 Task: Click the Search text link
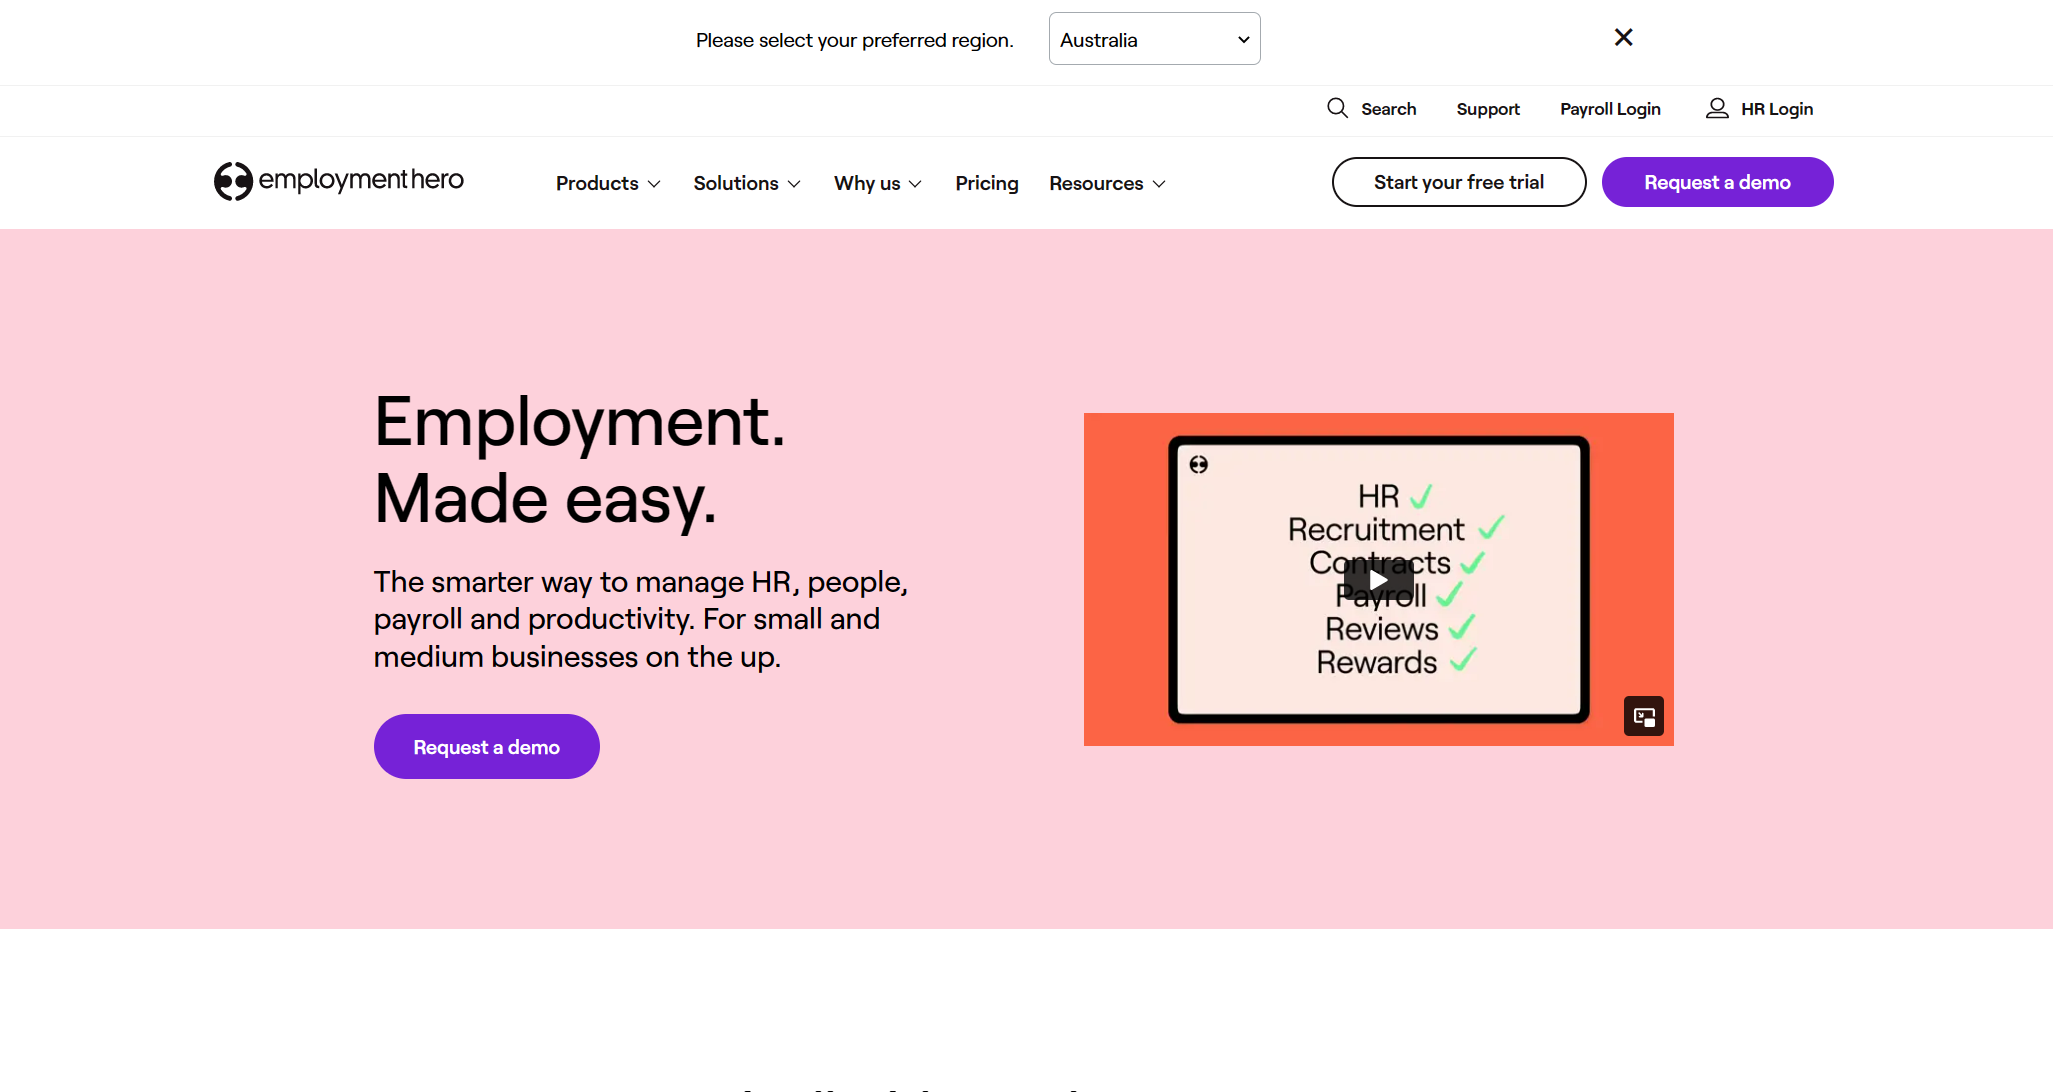click(x=1388, y=109)
